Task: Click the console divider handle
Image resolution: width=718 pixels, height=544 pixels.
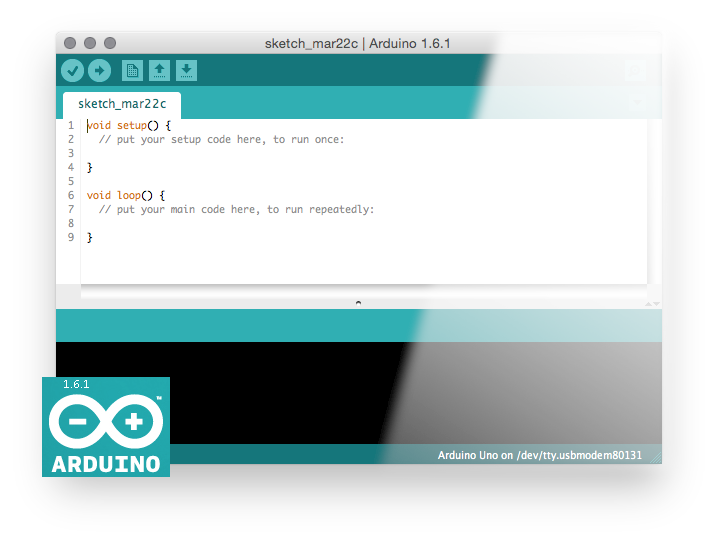Action: pos(359,303)
